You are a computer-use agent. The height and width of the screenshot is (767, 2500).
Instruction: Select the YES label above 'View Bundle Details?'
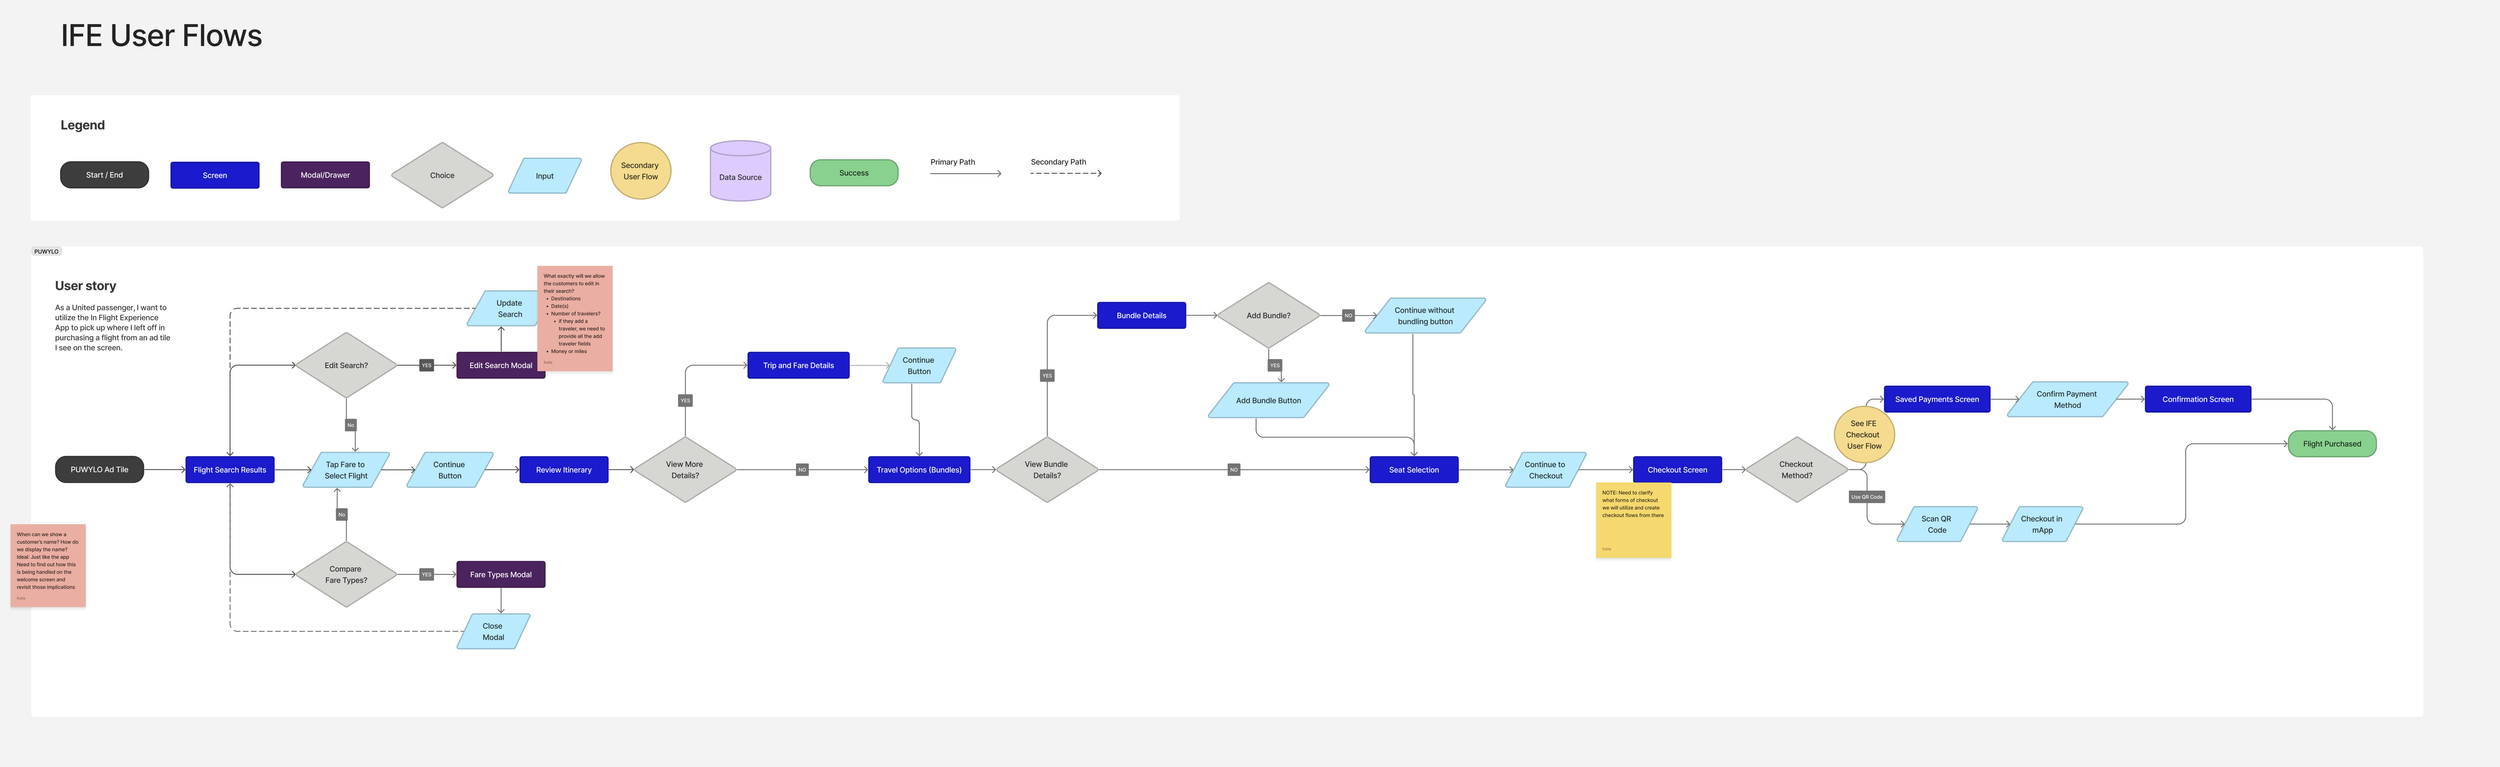[x=1047, y=376]
